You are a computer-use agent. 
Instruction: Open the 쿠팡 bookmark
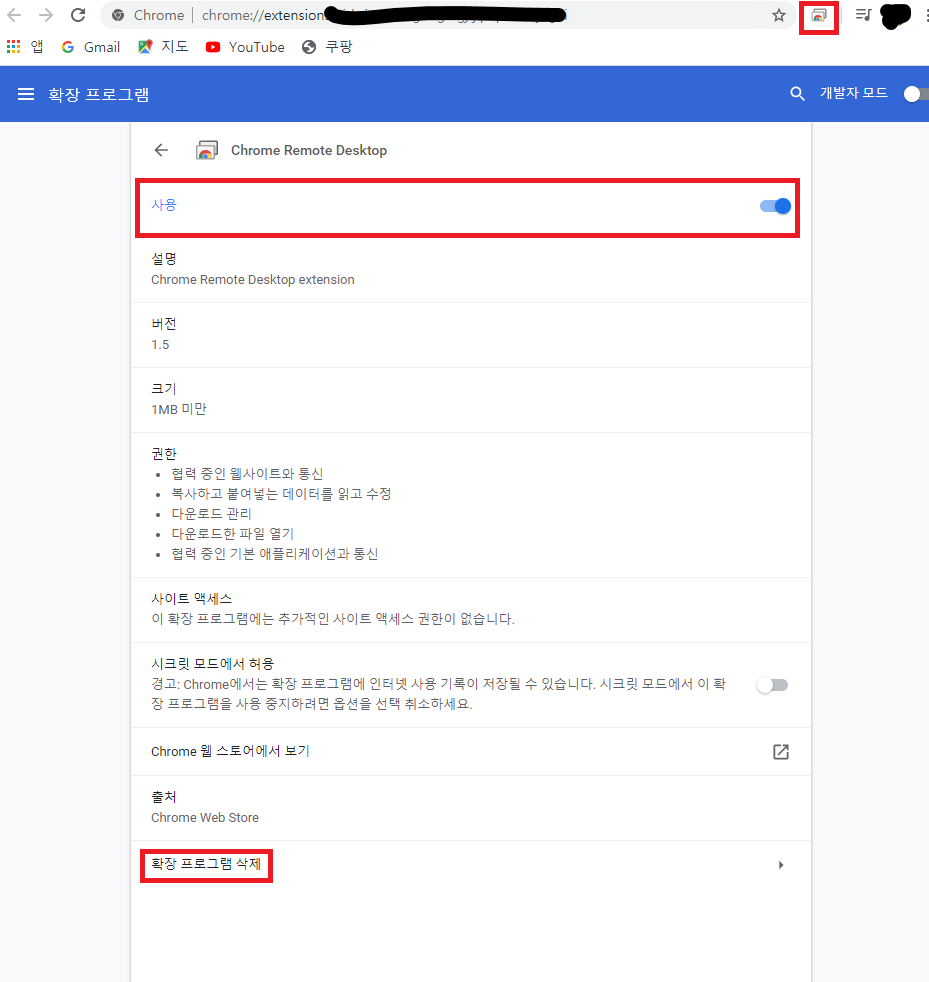pyautogui.click(x=327, y=47)
